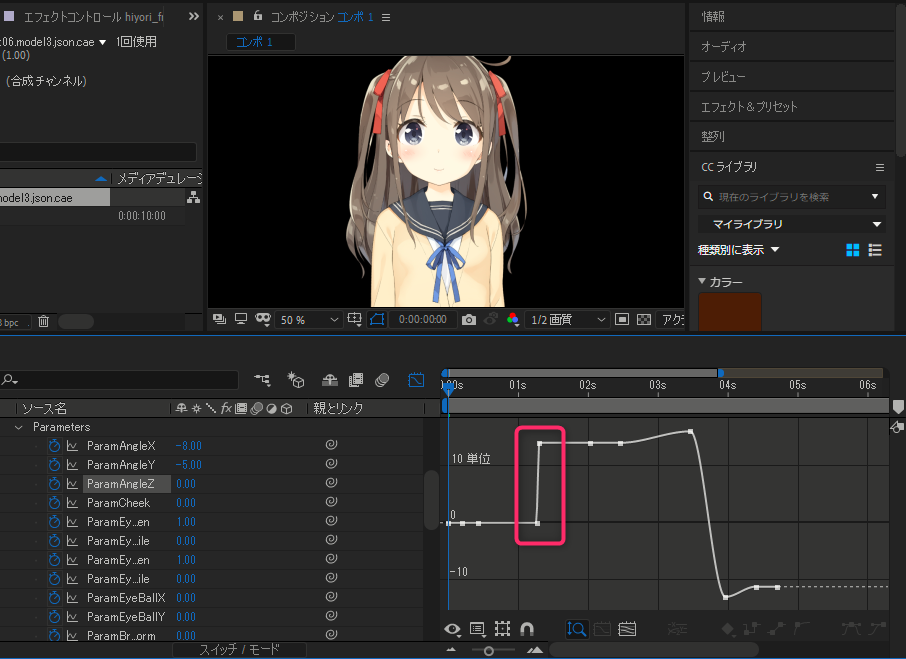906x659 pixels.
Task: Toggle hide shy layers switch
Action: 330,379
